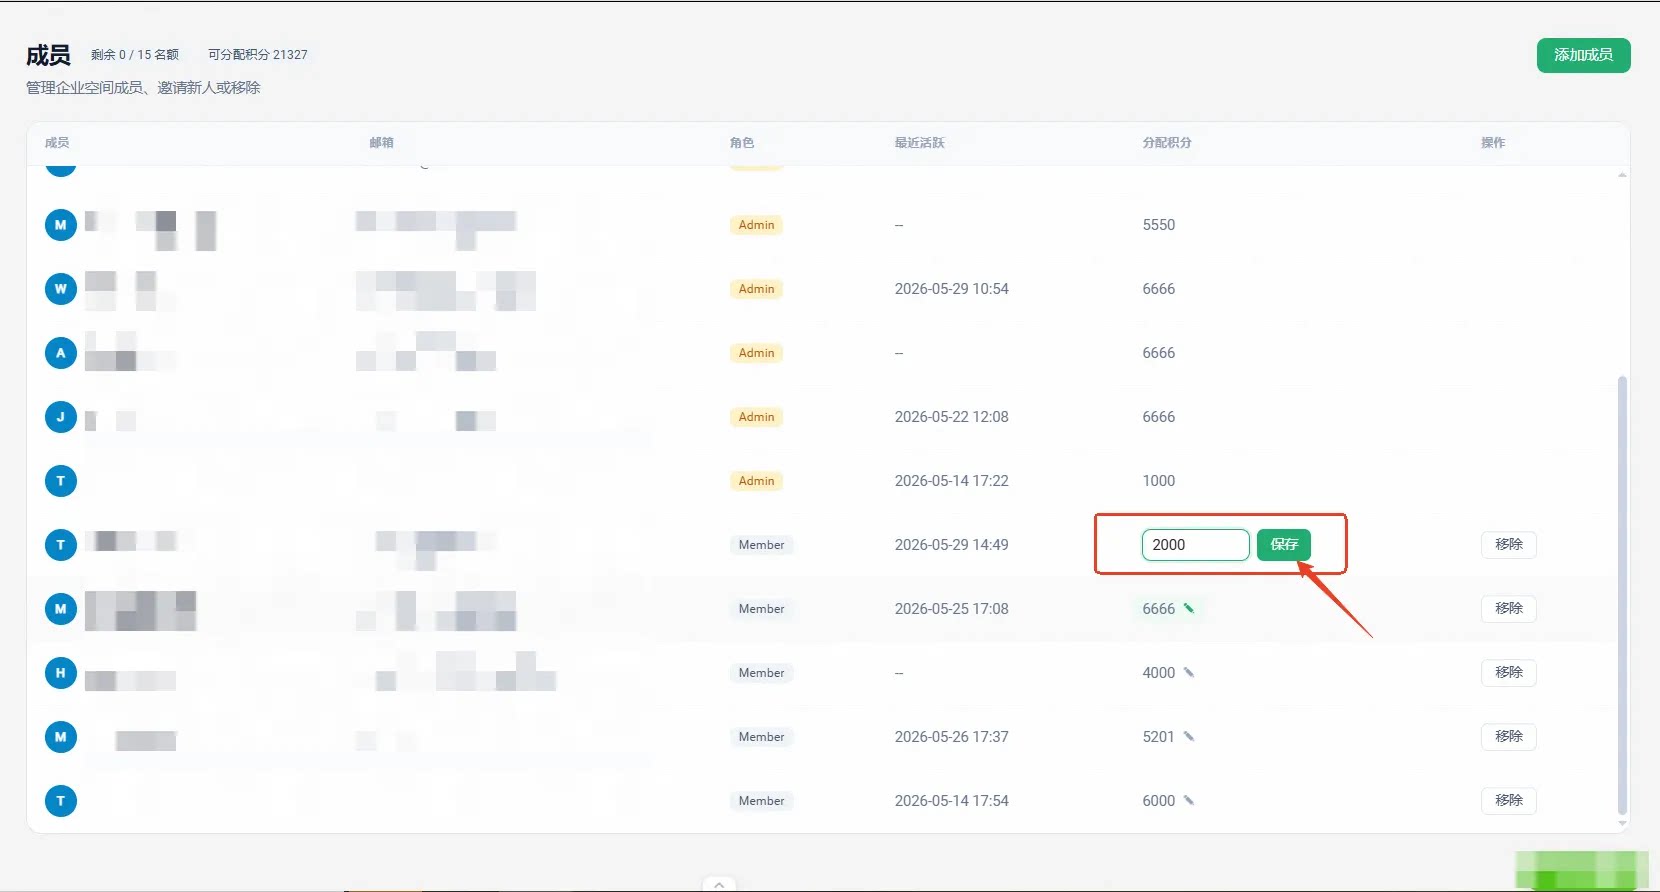
Task: Click the Admin badge in the 5550 row
Action: (756, 225)
